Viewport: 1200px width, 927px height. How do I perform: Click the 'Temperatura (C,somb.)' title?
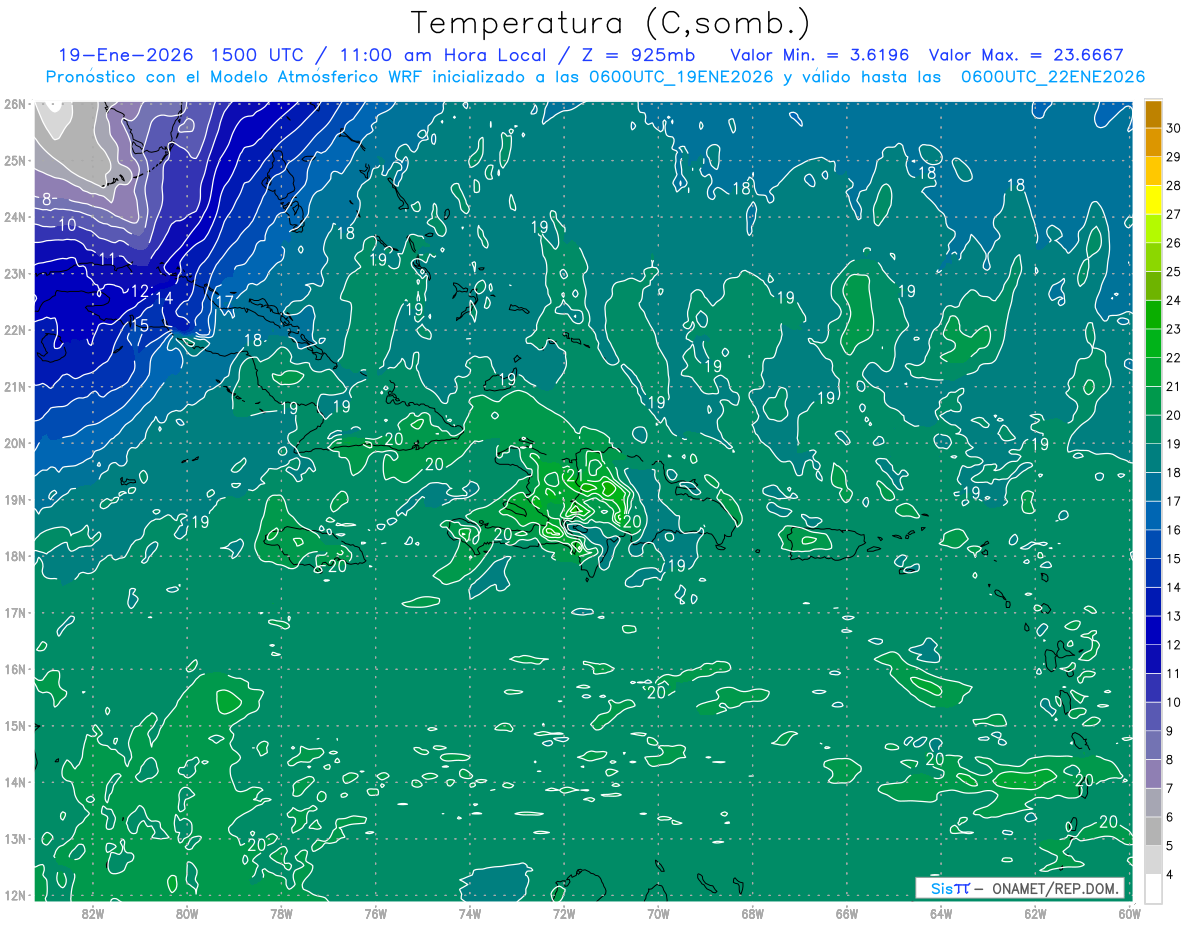pos(611,23)
